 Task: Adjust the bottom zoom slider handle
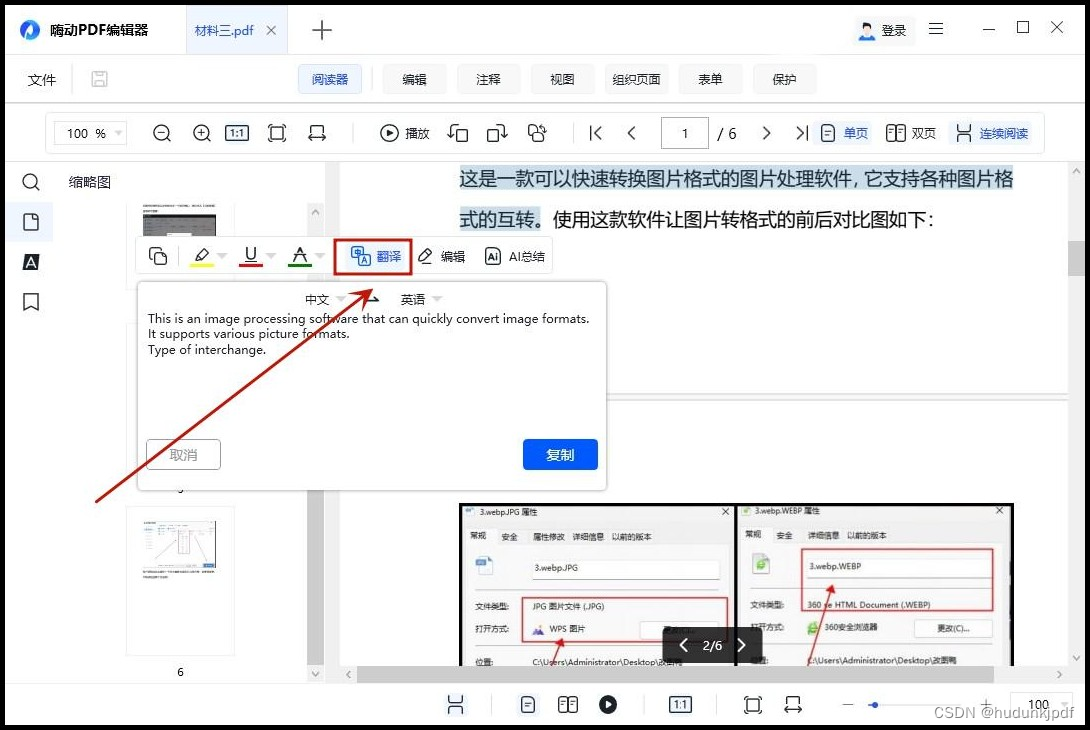pos(874,705)
